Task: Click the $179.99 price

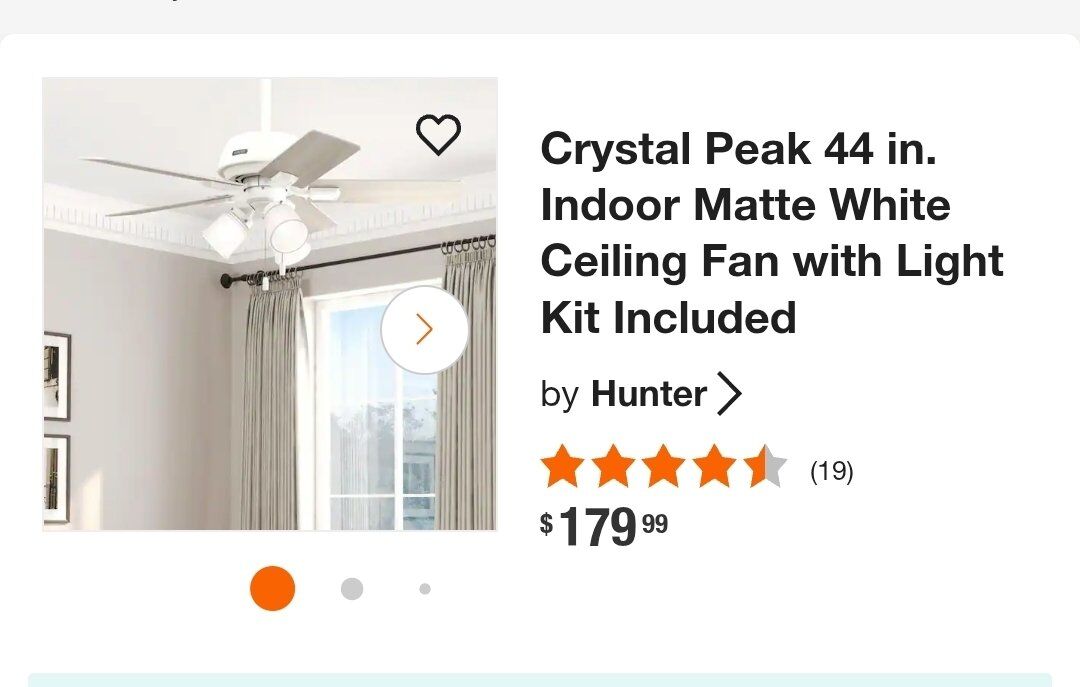Action: 604,526
